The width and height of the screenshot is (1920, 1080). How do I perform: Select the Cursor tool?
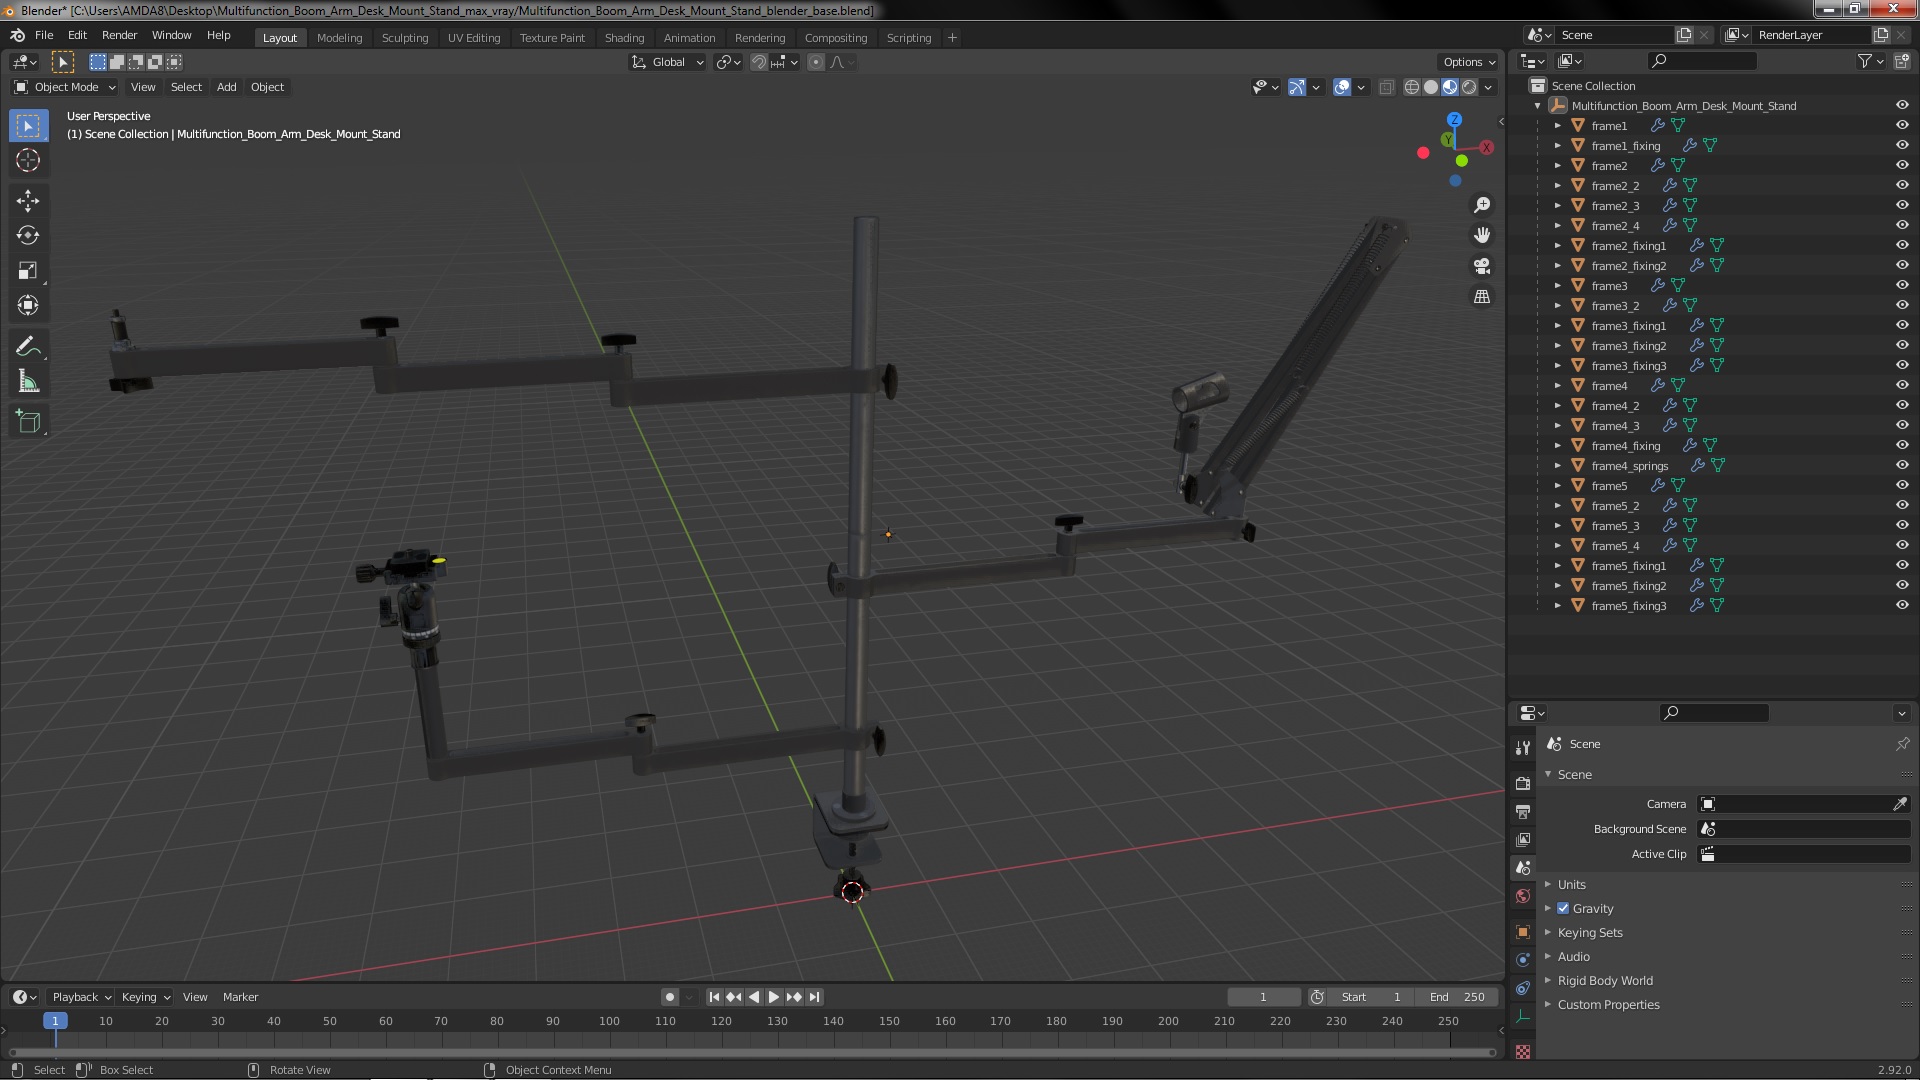28,160
